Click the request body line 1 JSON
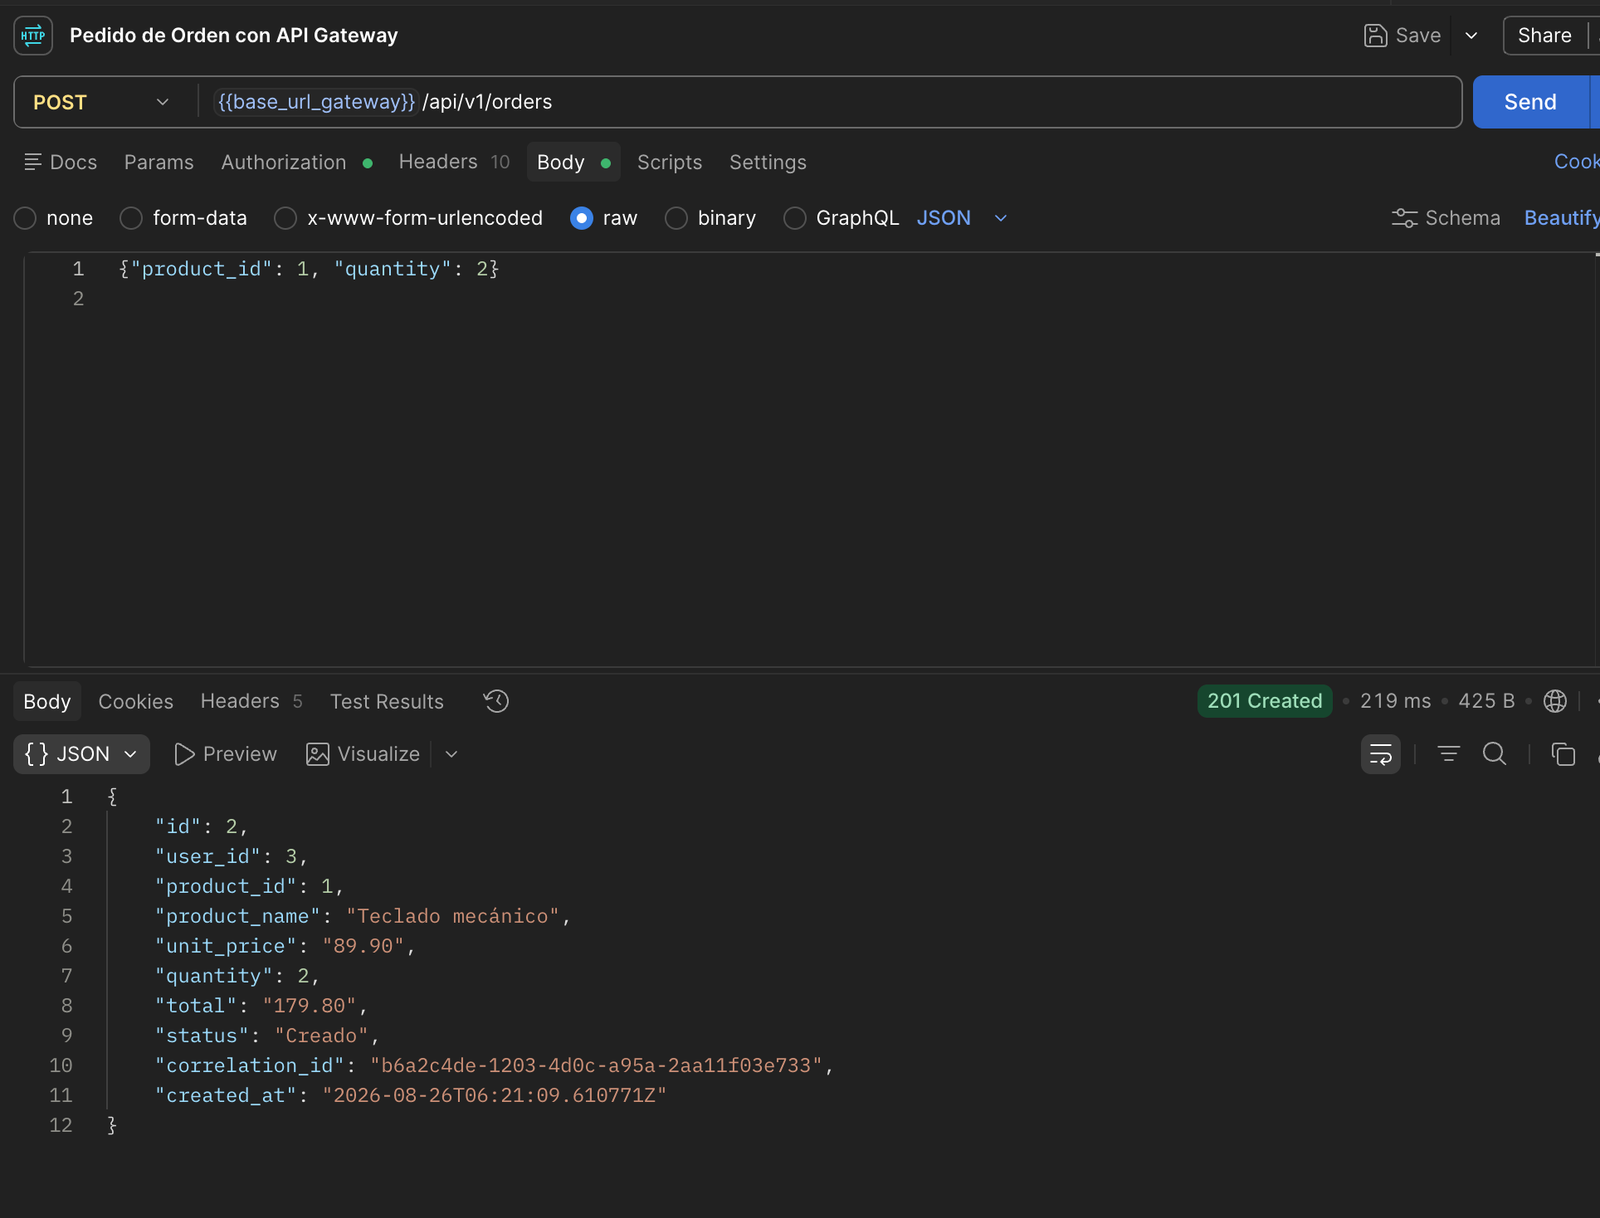Screen dimensions: 1600x1218 coord(309,269)
